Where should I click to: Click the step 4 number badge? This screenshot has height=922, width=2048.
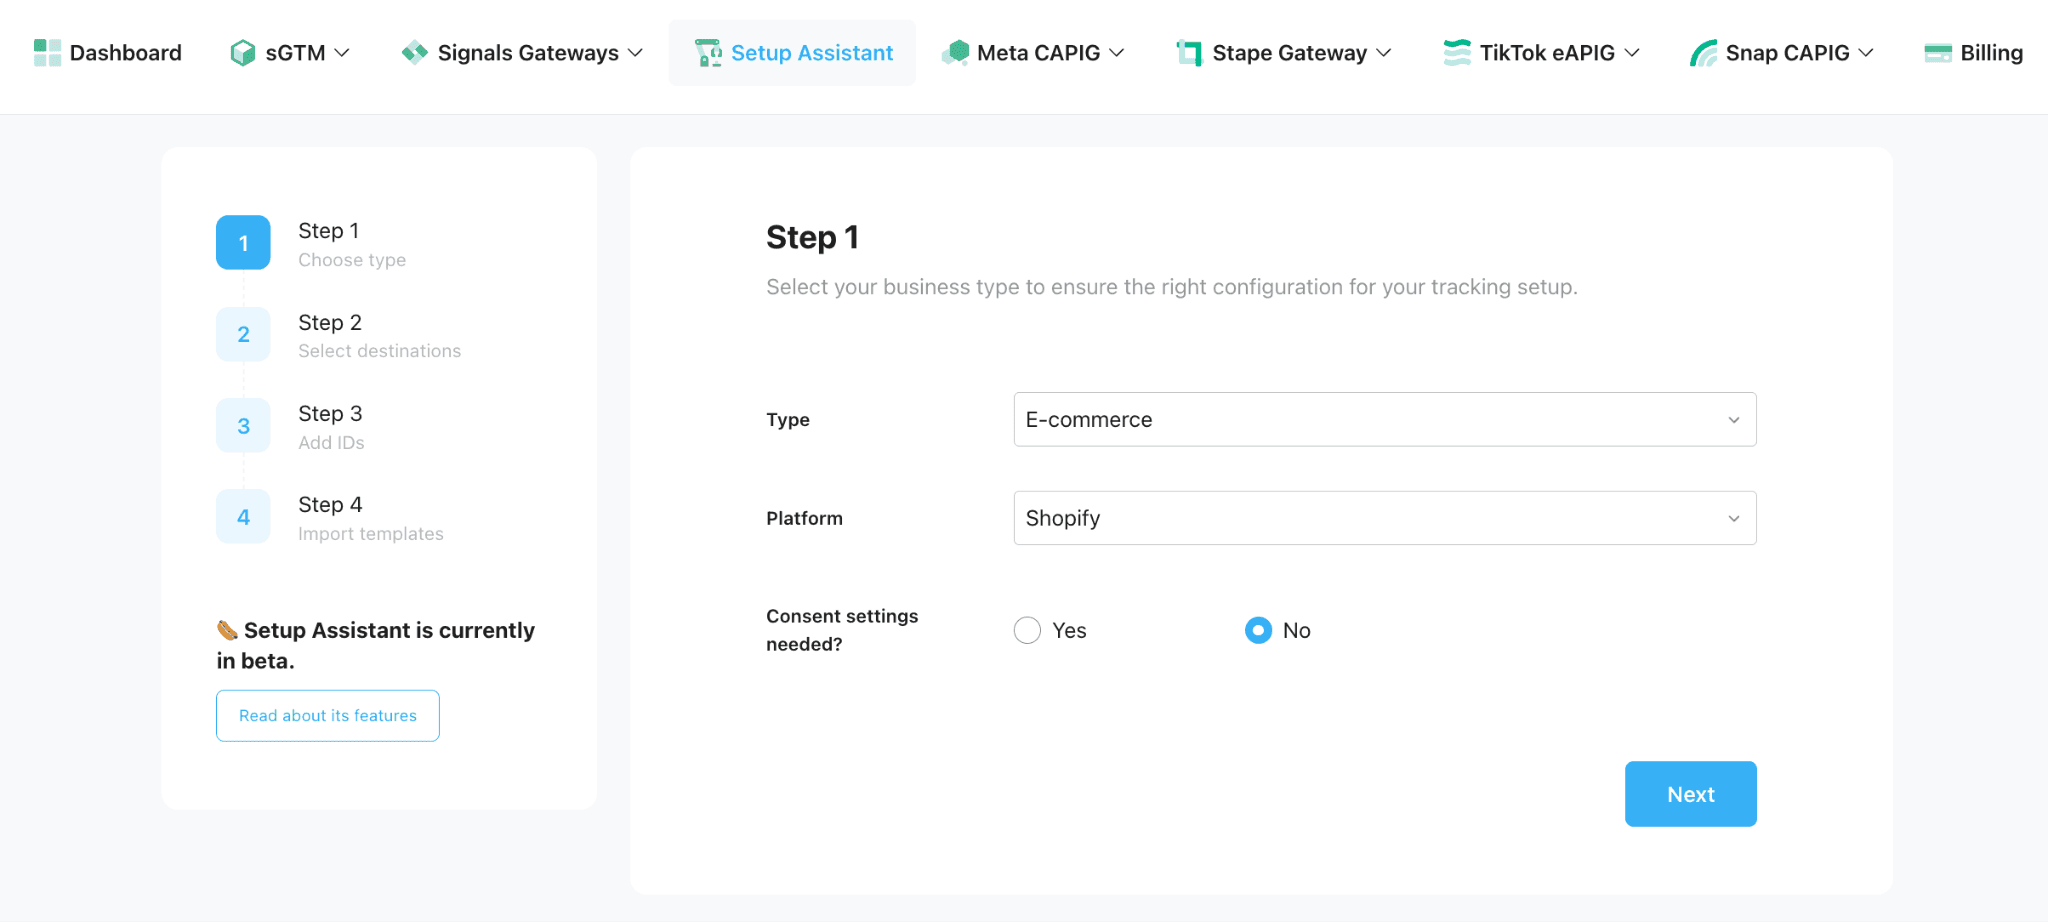tap(243, 517)
